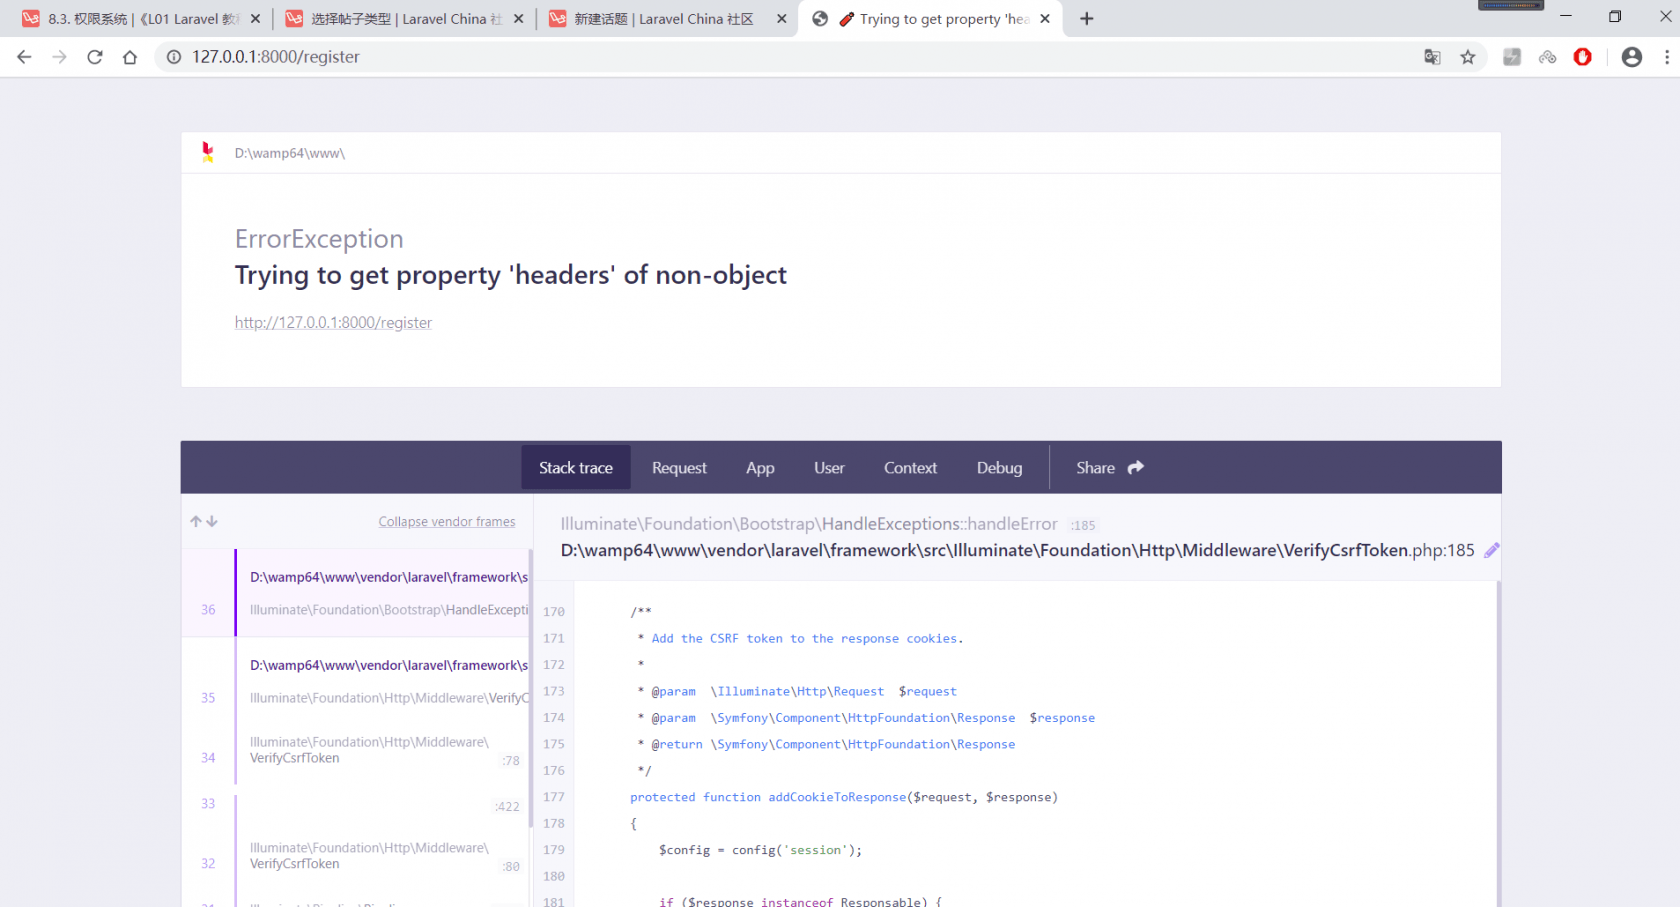The image size is (1680, 907).
Task: Click the Share button
Action: (x=1109, y=468)
